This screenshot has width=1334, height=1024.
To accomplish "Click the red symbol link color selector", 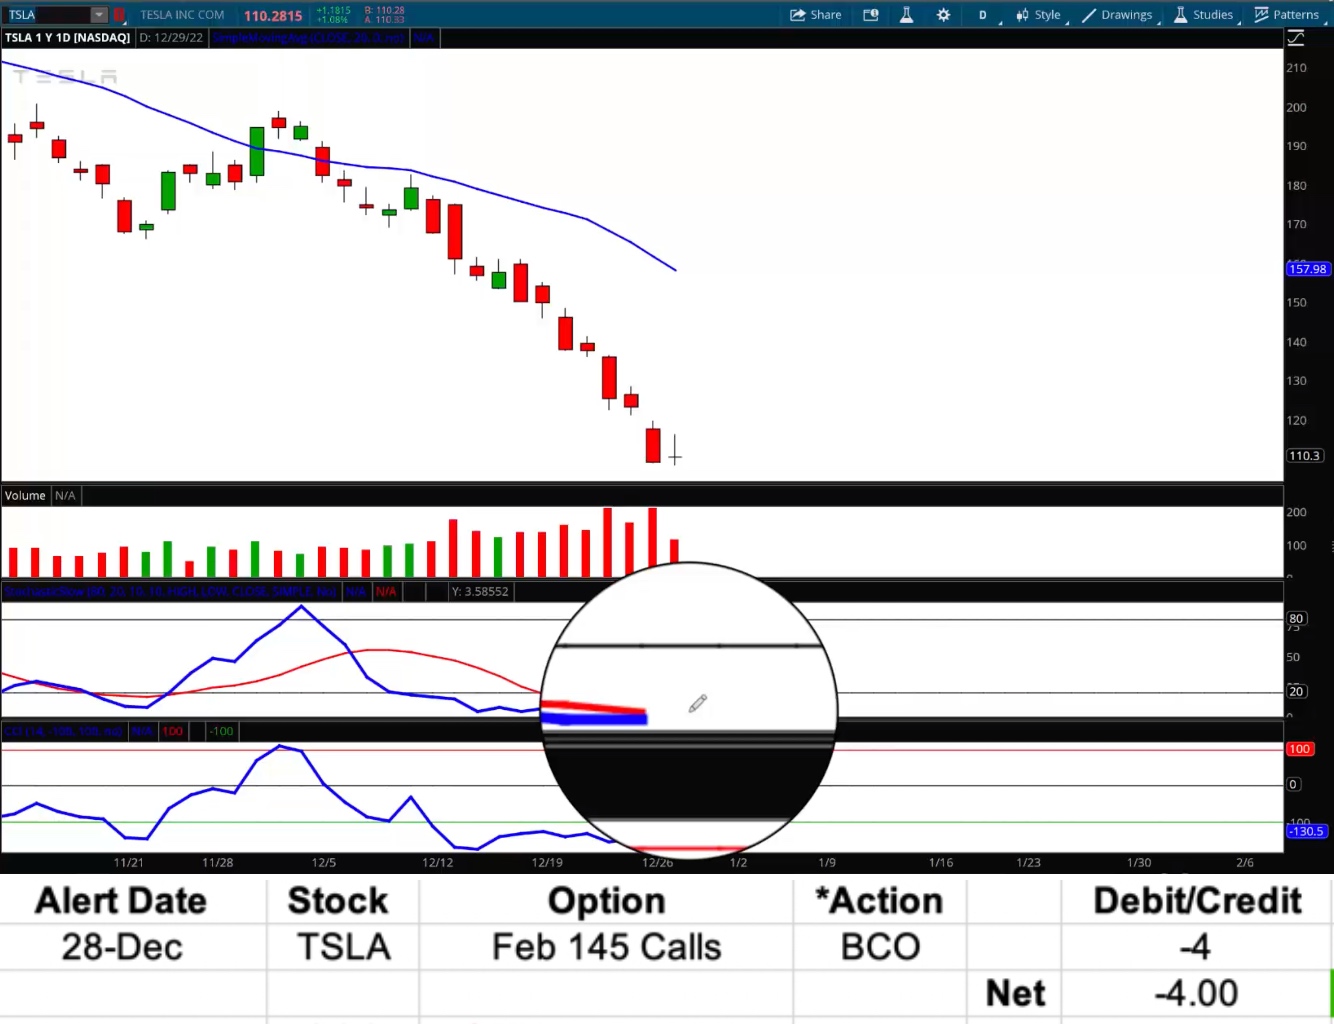I will point(119,15).
